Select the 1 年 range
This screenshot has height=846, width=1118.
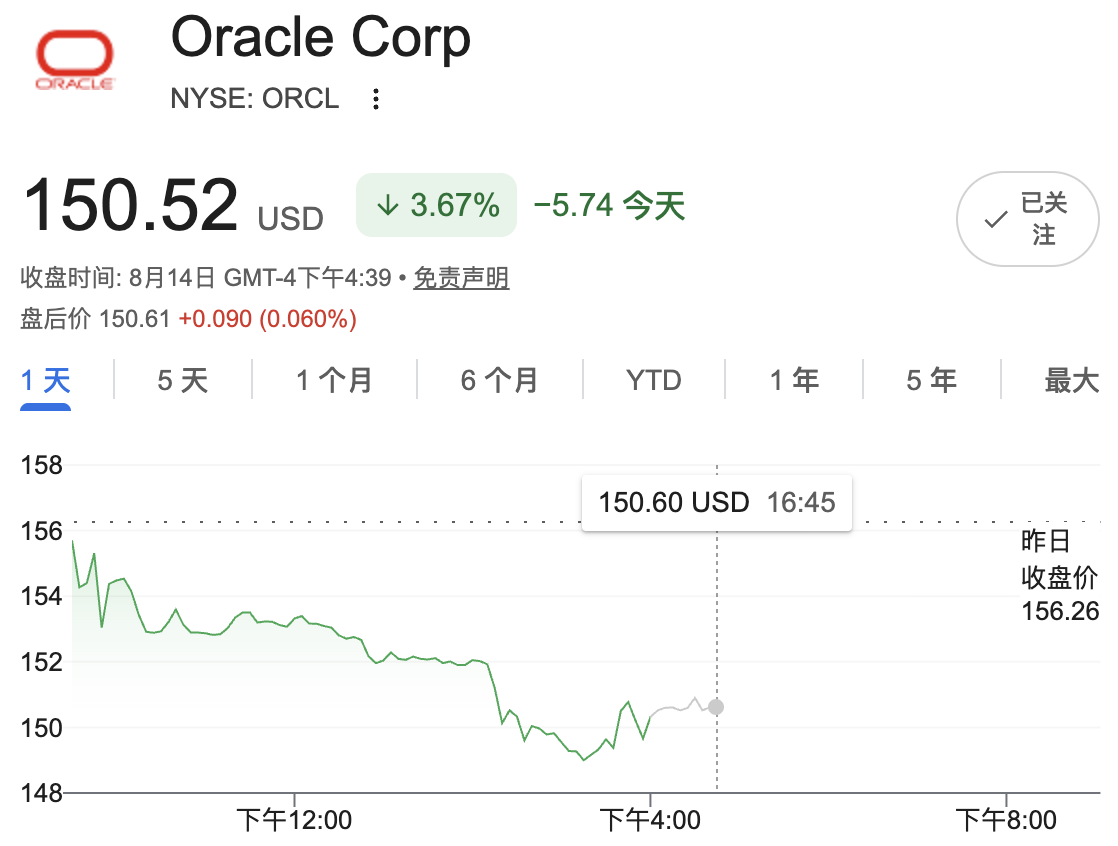coord(794,381)
